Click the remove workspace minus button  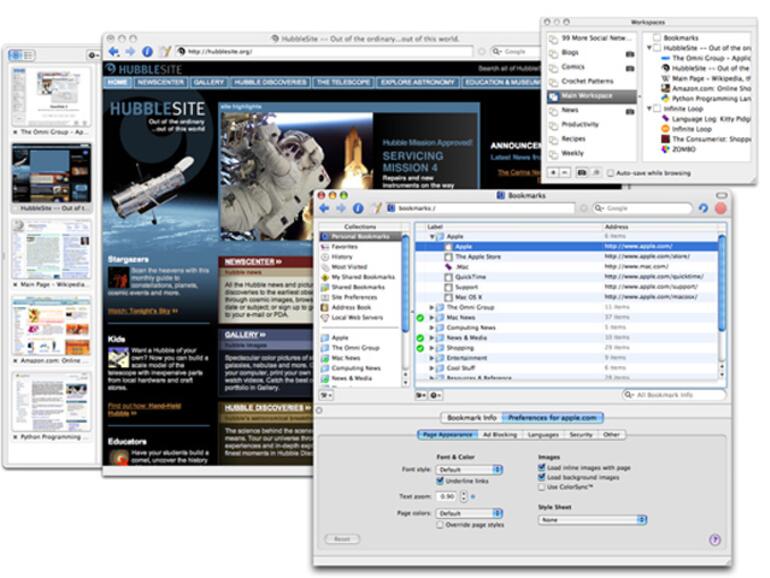(565, 173)
